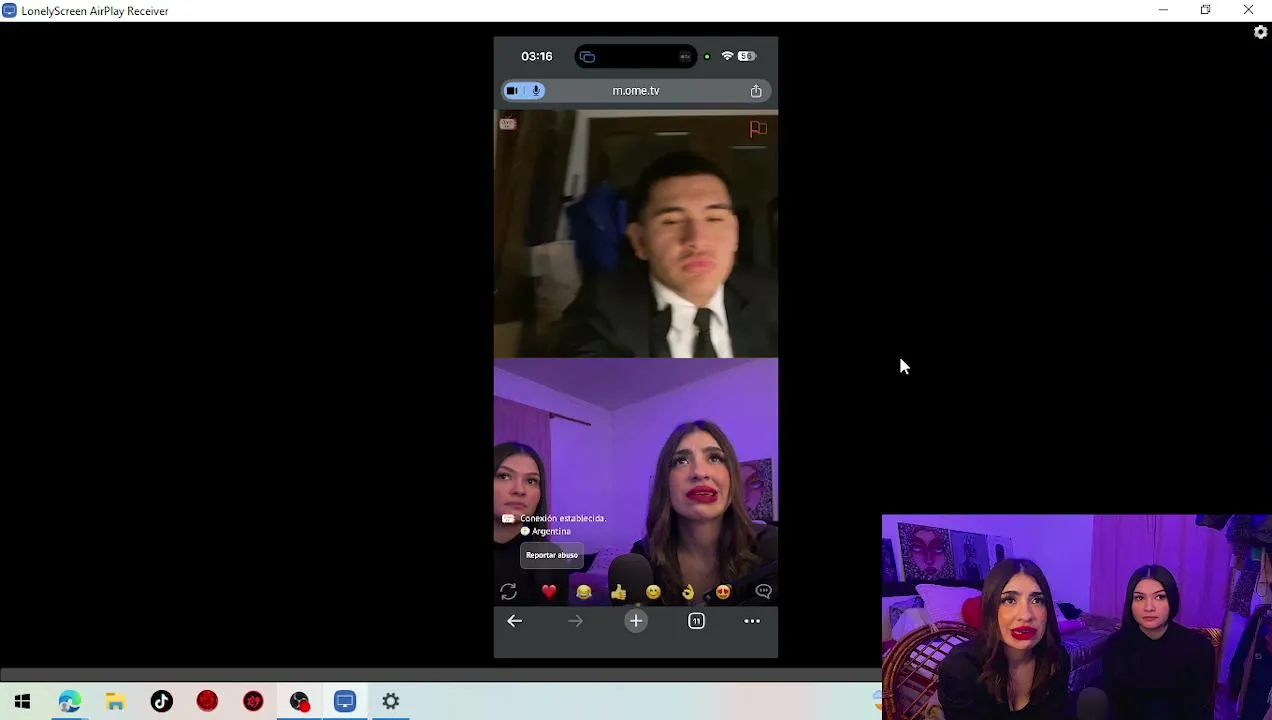Click the Reportar abuso button

pos(552,555)
